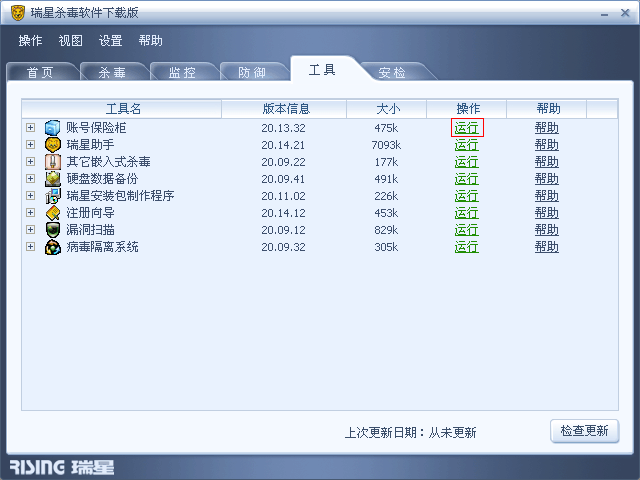Open the 视图 menu
The height and width of the screenshot is (480, 640).
click(x=71, y=41)
